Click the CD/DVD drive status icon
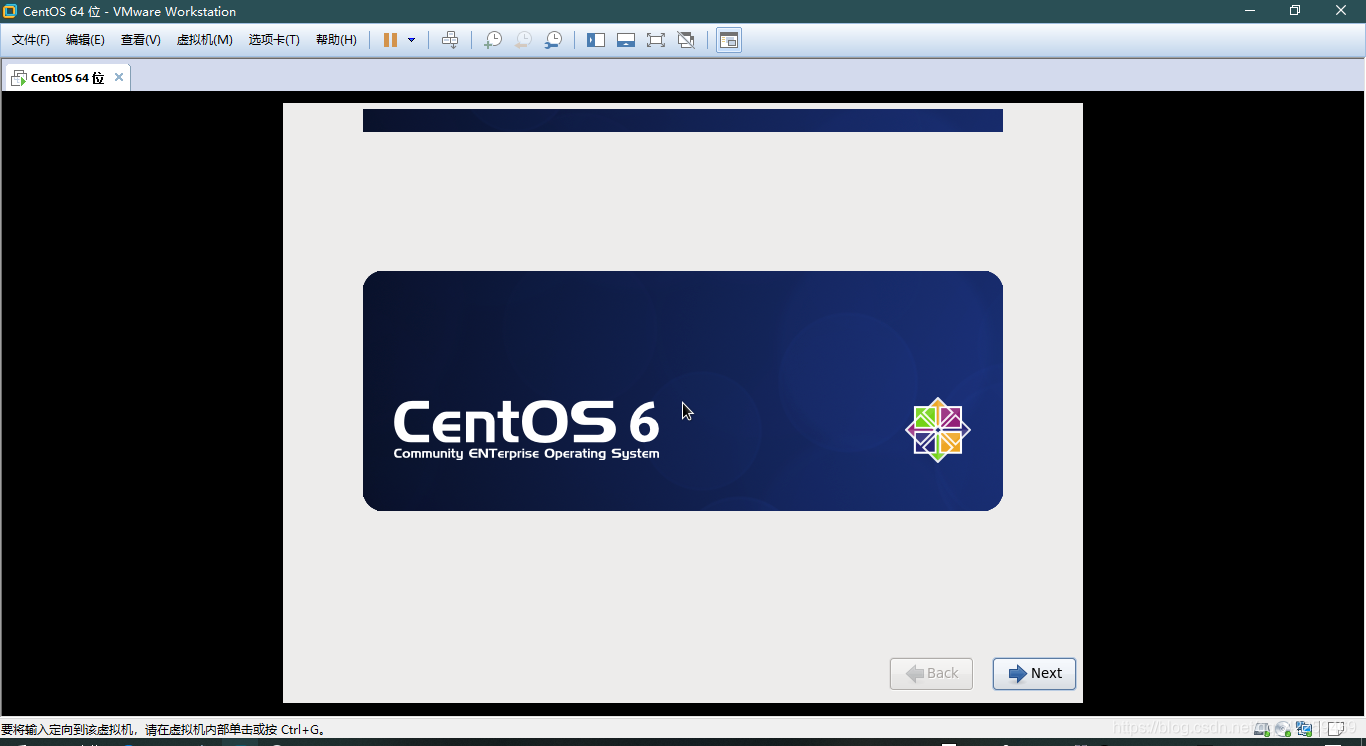Screen dimensions: 1366x746 pyautogui.click(x=1283, y=729)
